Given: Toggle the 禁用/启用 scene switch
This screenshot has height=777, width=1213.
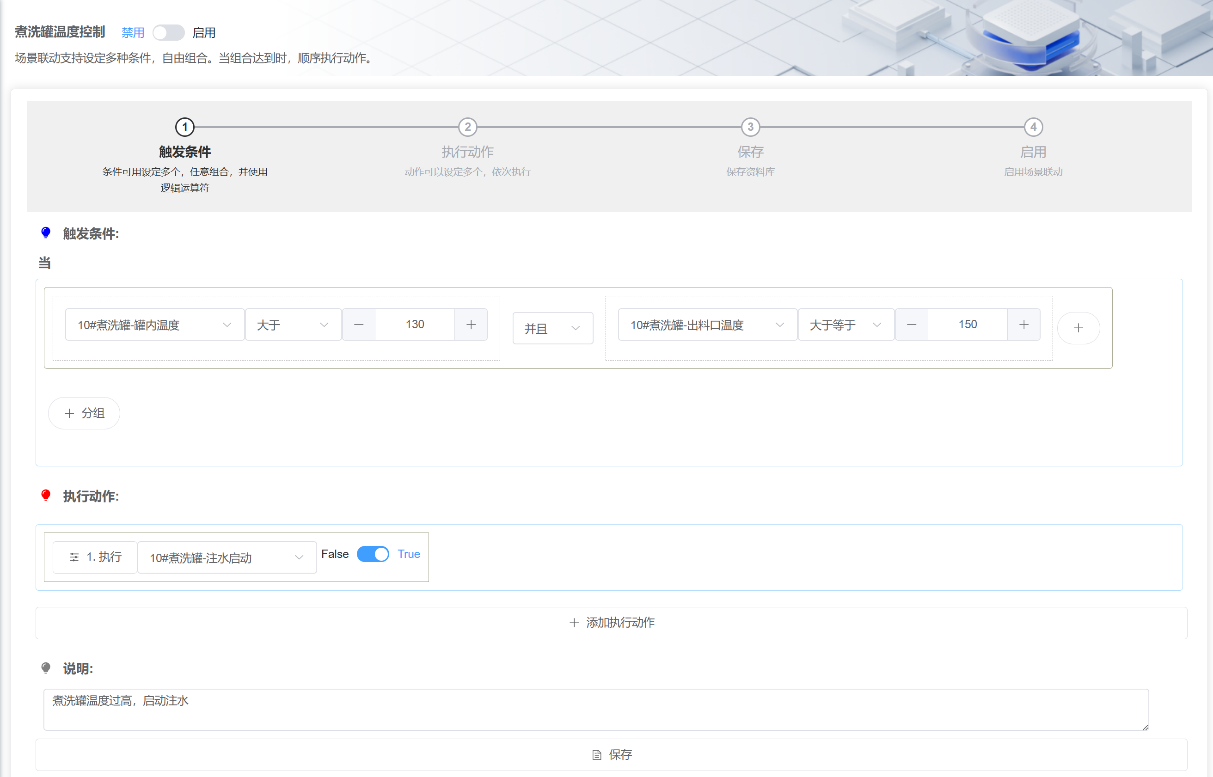Looking at the screenshot, I should pyautogui.click(x=168, y=33).
